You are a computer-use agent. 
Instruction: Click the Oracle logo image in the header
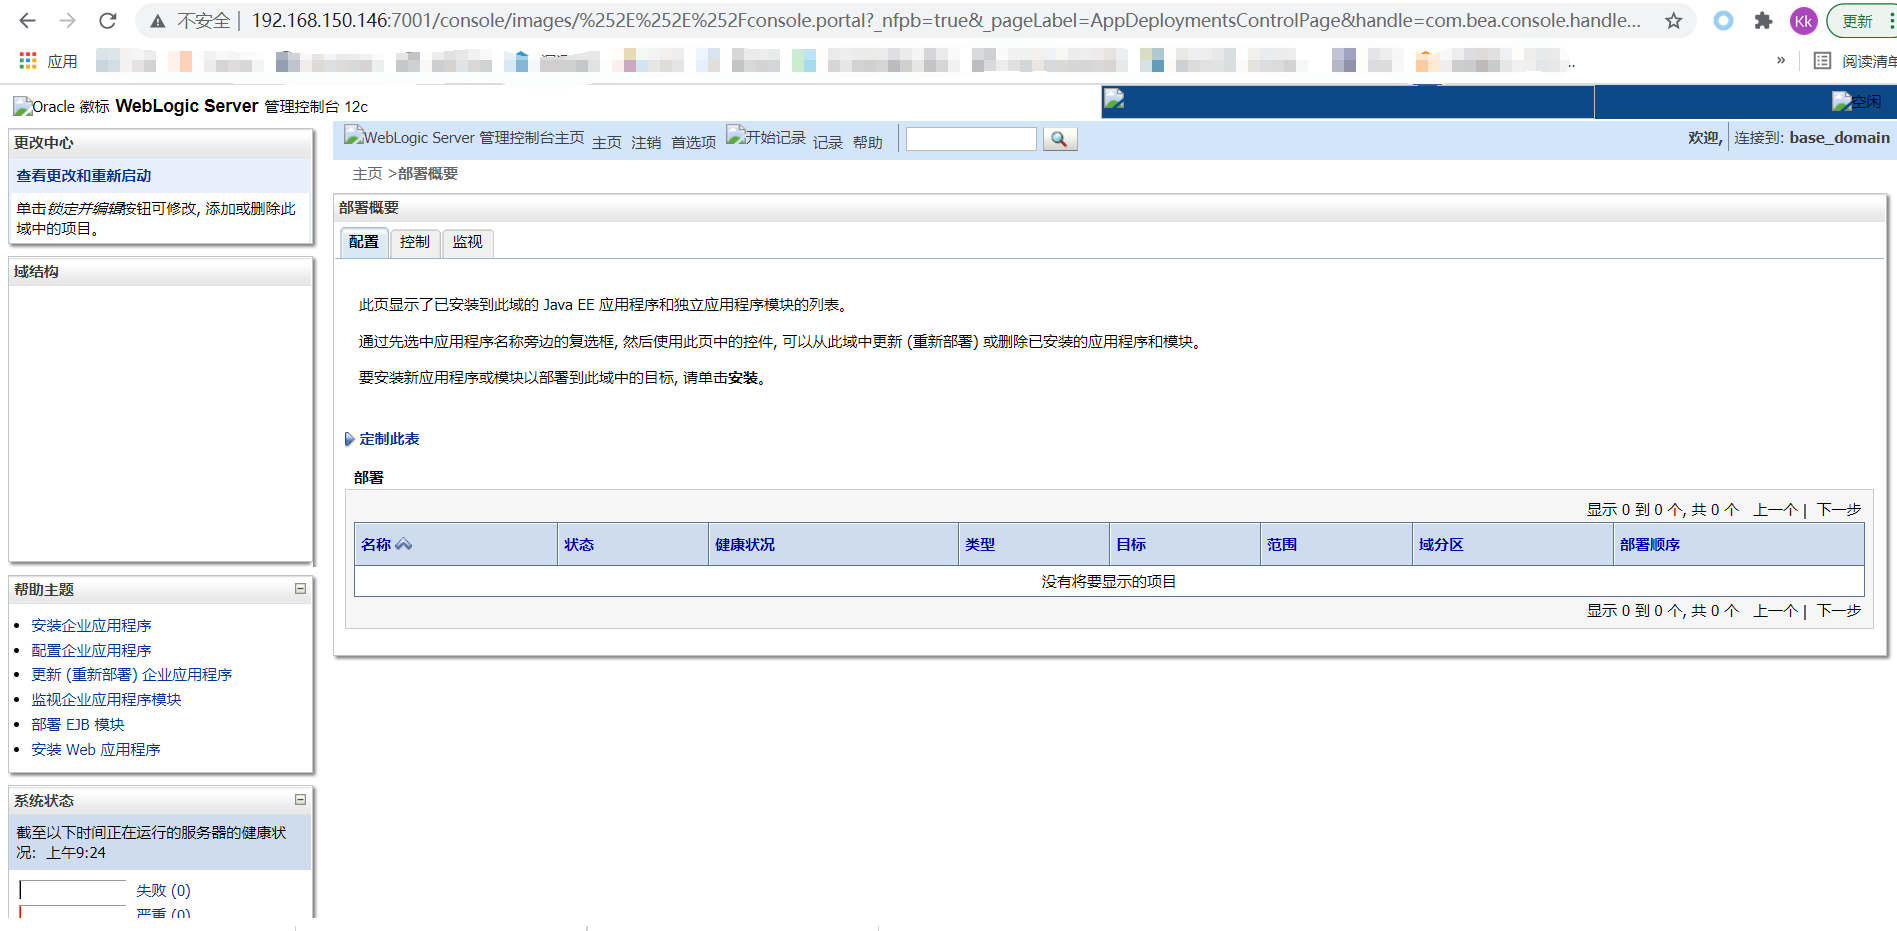pos(61,106)
